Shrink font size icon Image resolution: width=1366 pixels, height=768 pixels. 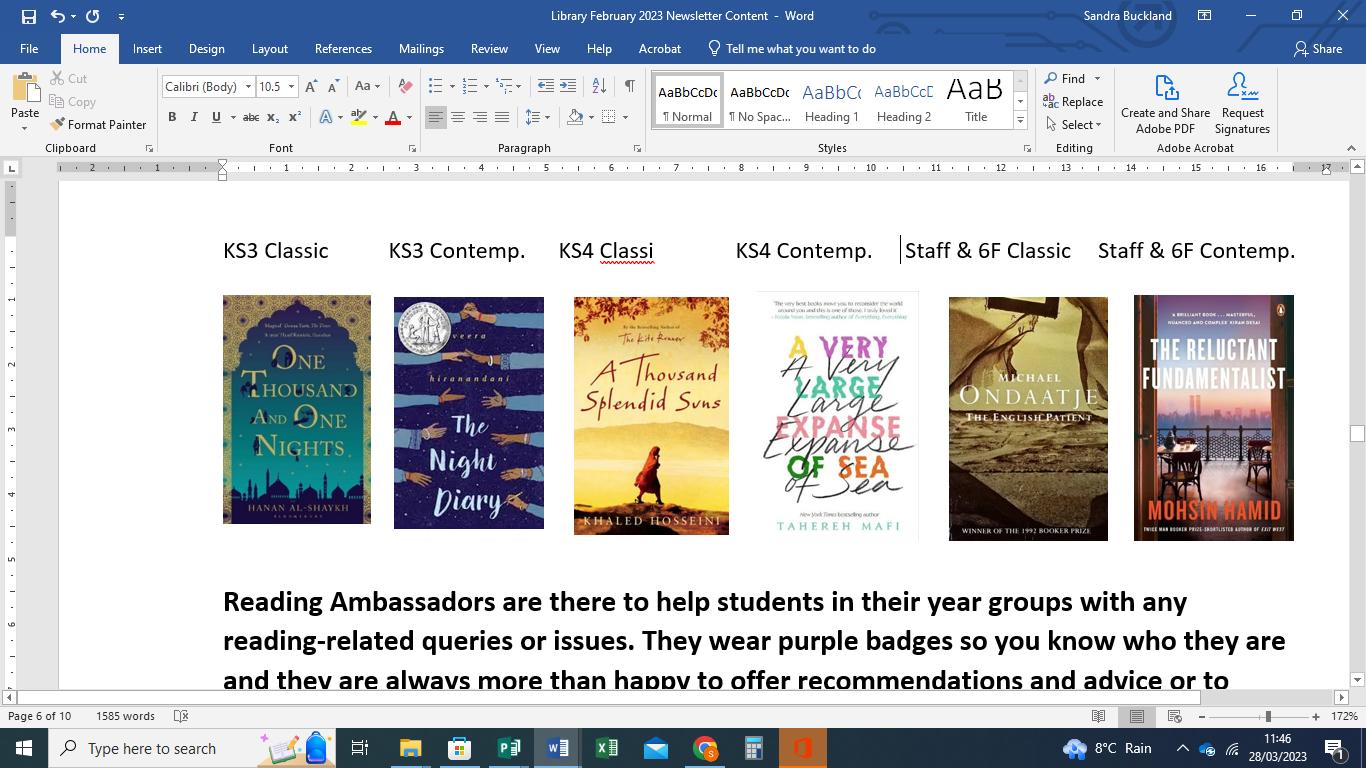point(333,87)
